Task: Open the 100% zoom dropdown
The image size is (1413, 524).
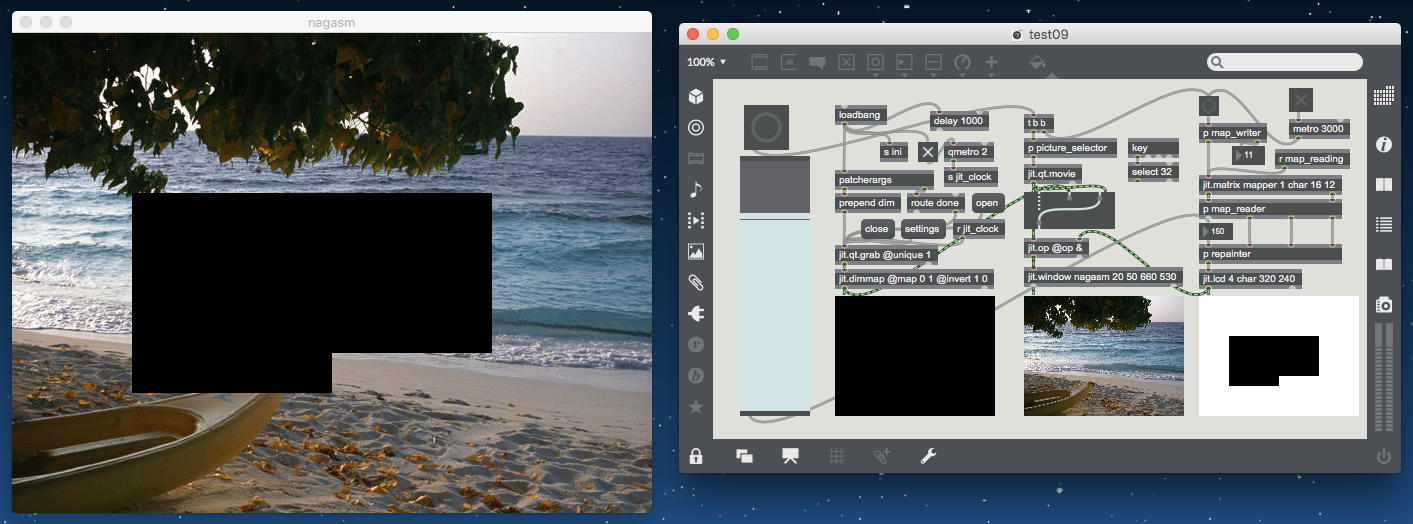Action: coord(707,62)
